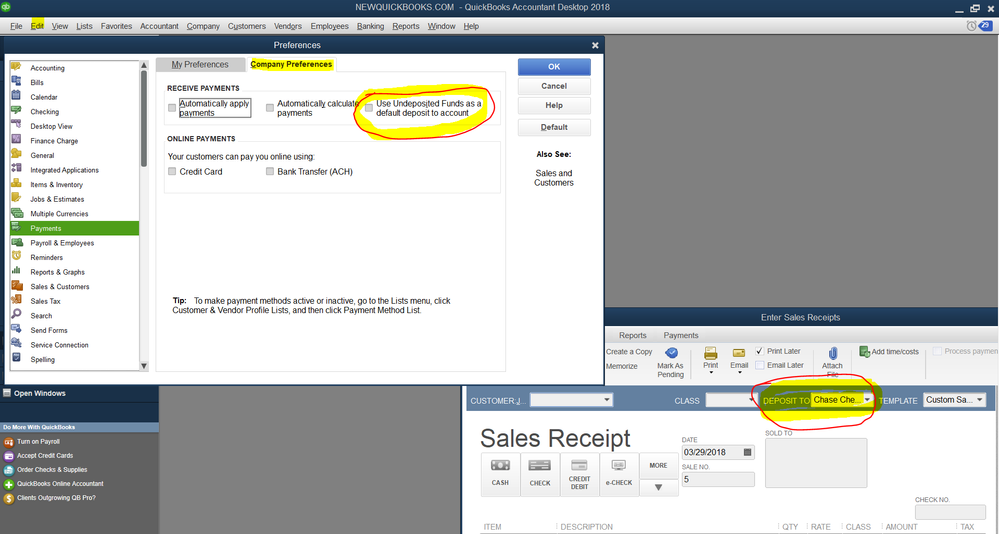Select the Search magnifier icon
Viewport: 999px width, 534px height.
(x=17, y=315)
